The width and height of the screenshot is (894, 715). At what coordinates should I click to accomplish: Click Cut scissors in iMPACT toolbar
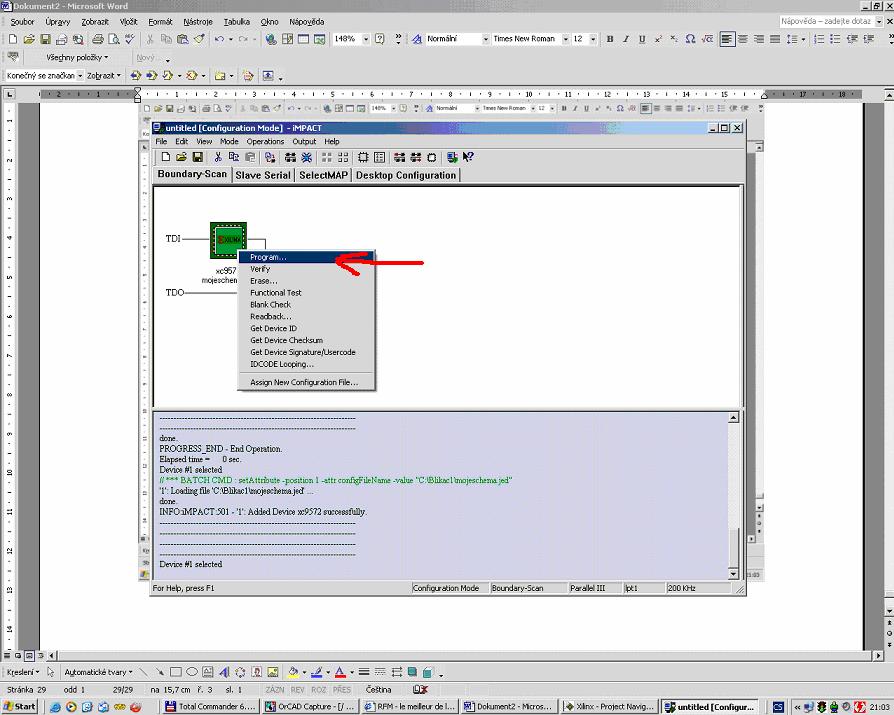(218, 157)
